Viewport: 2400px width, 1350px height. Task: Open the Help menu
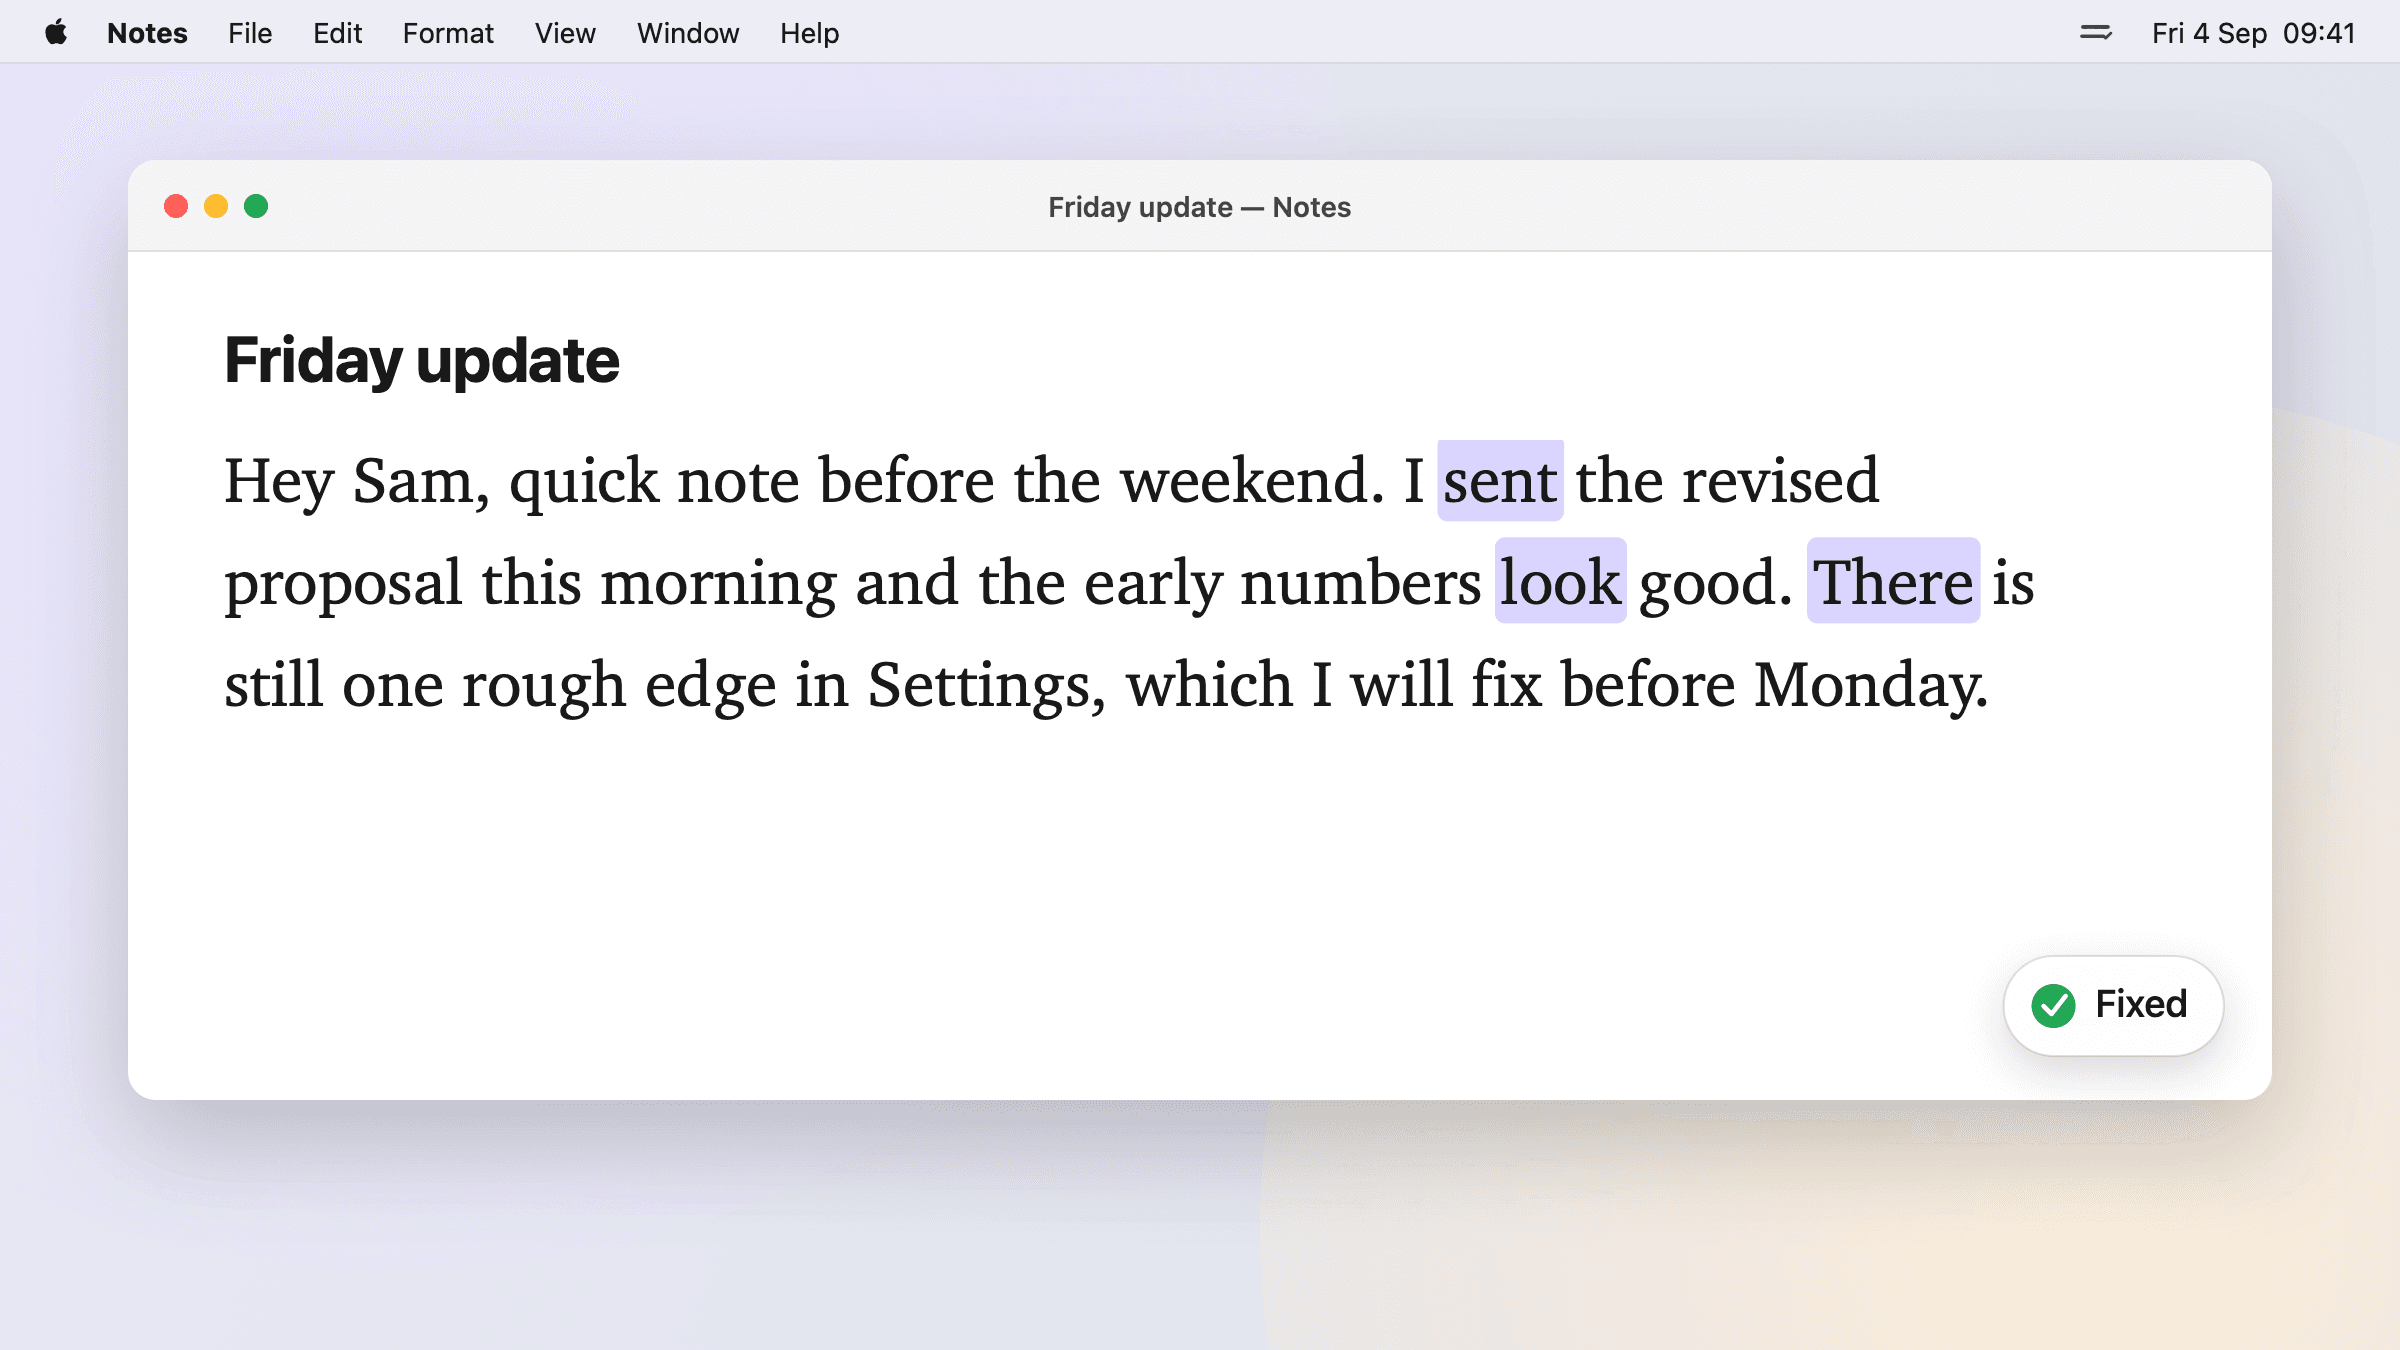point(809,33)
